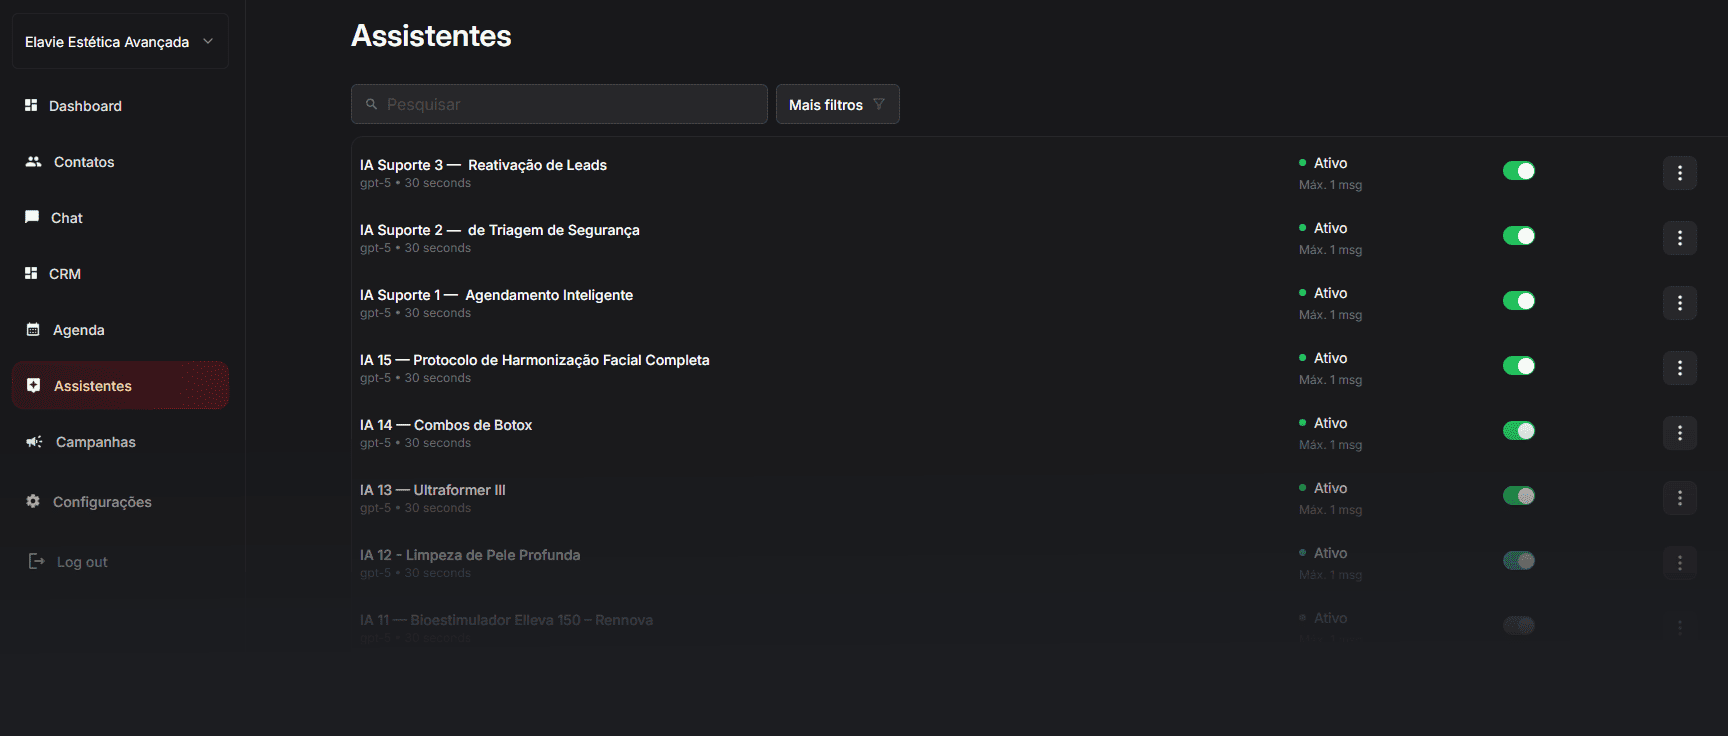This screenshot has height=736, width=1728.
Task: Click the Contatos people icon
Action: coord(33,161)
